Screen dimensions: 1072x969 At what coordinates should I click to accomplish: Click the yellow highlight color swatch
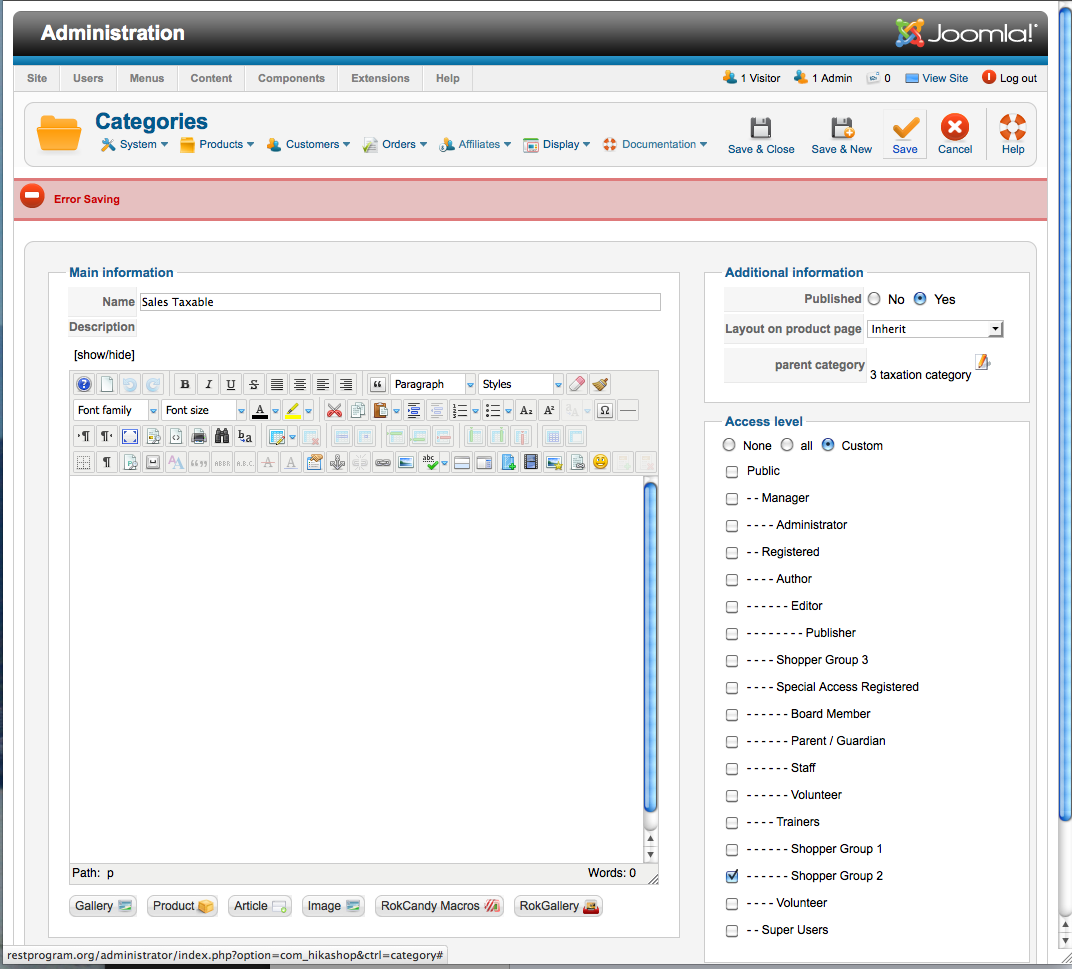pyautogui.click(x=293, y=410)
